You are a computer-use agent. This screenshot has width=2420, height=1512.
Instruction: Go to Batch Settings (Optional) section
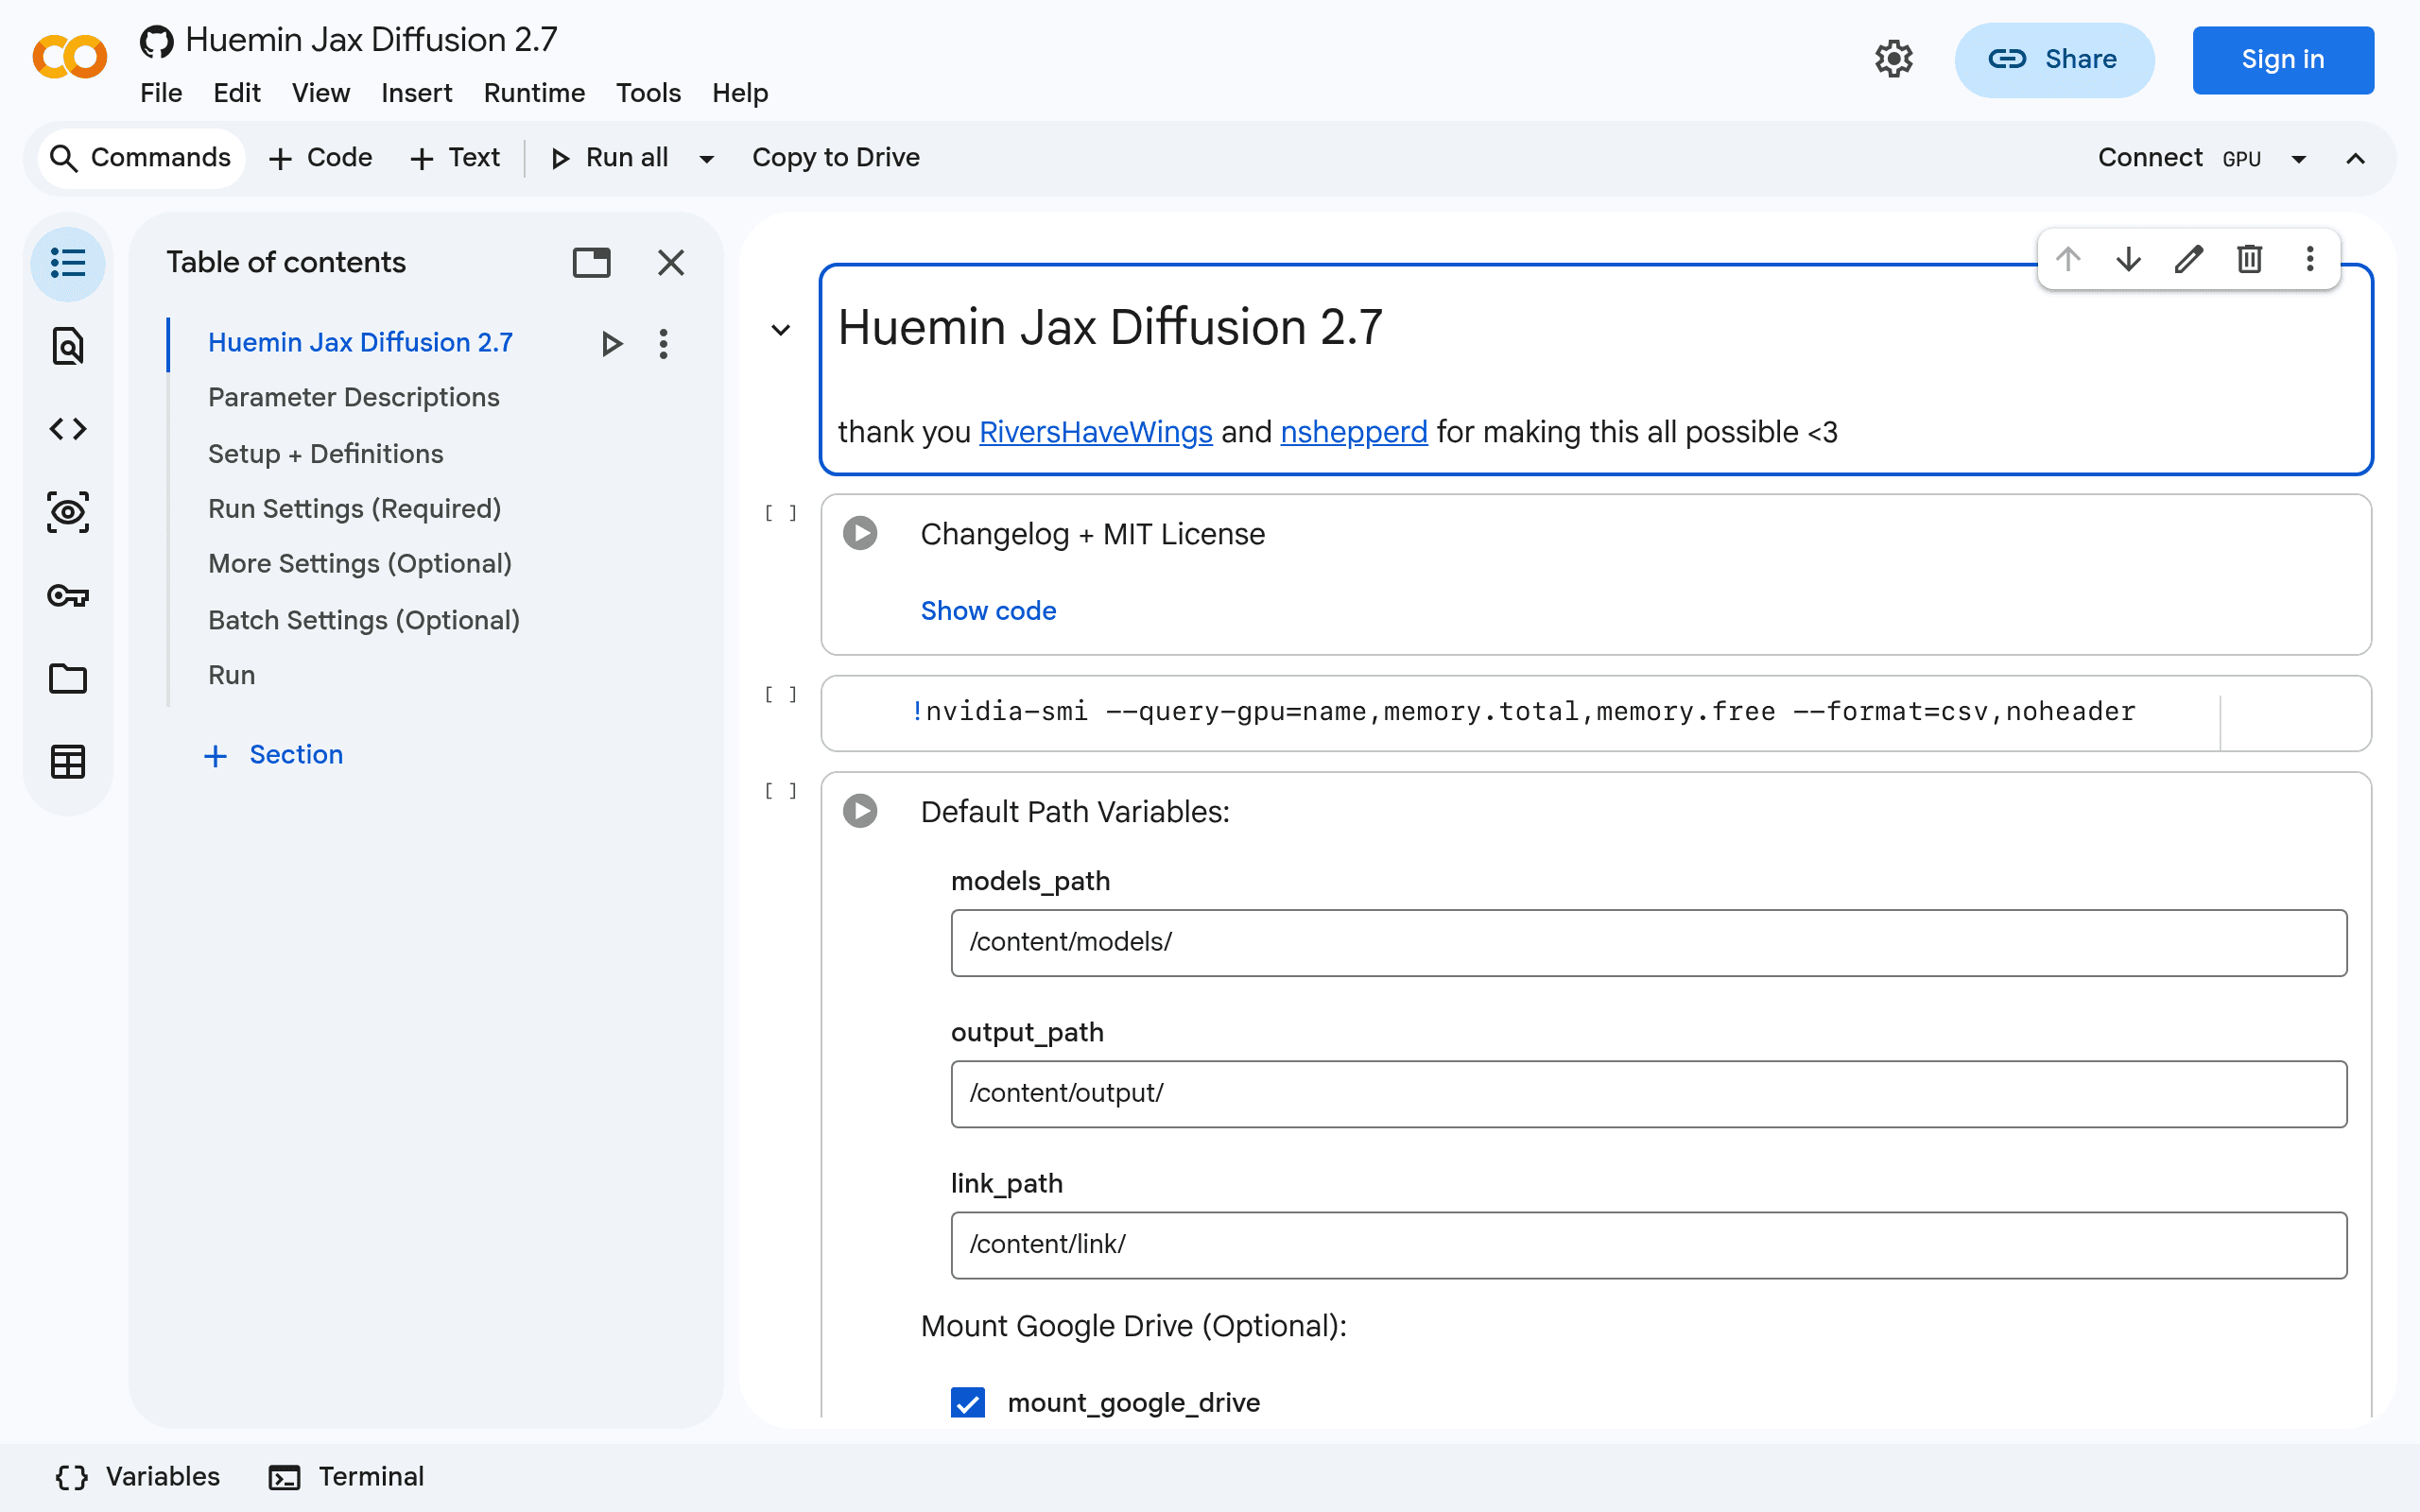click(364, 620)
